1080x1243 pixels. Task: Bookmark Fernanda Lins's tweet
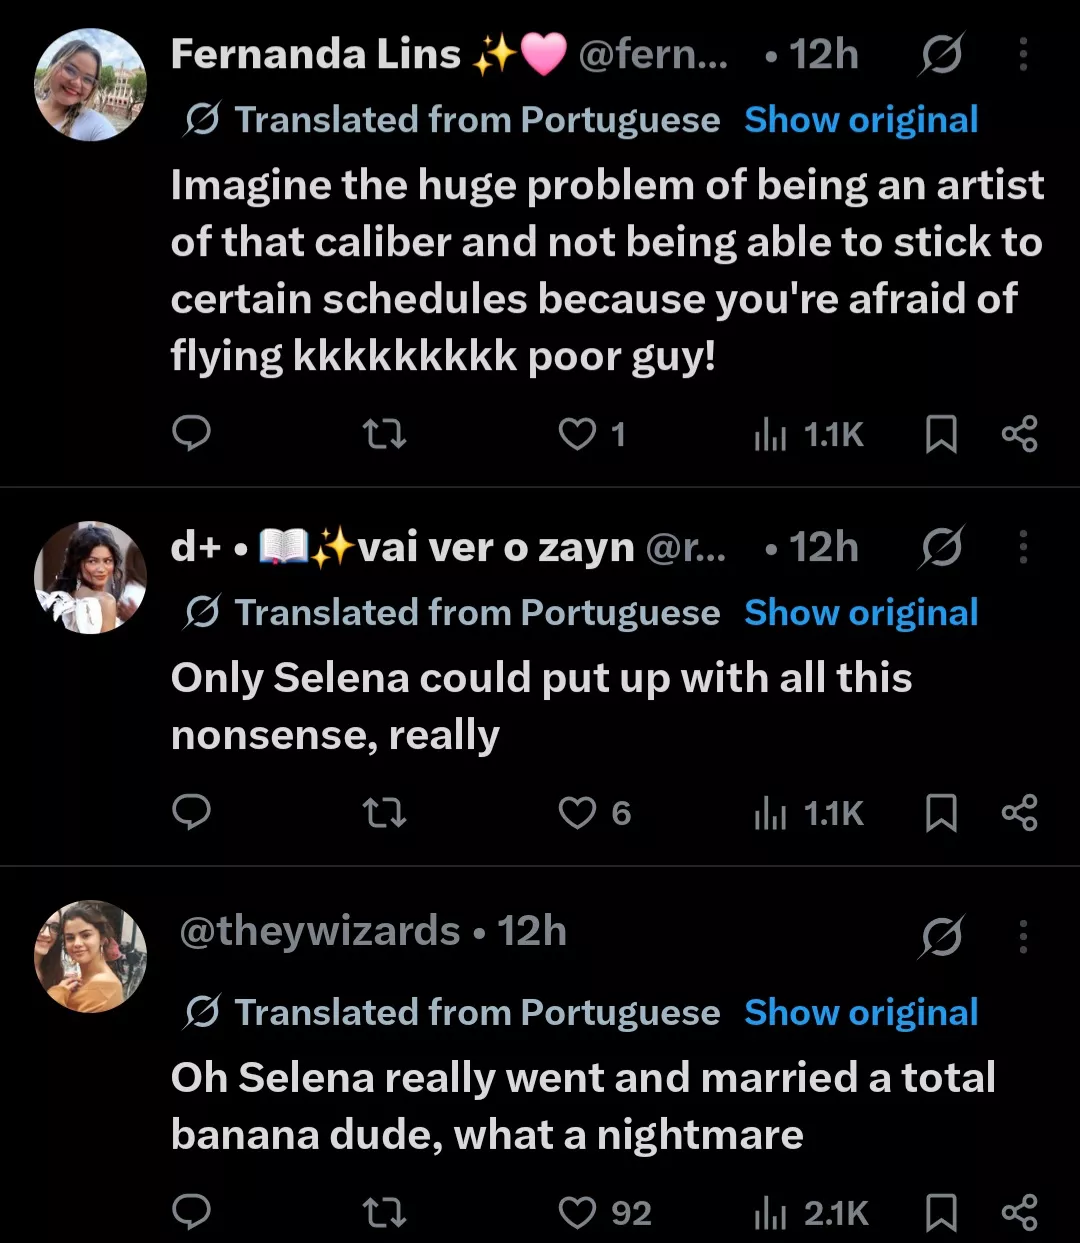(941, 434)
